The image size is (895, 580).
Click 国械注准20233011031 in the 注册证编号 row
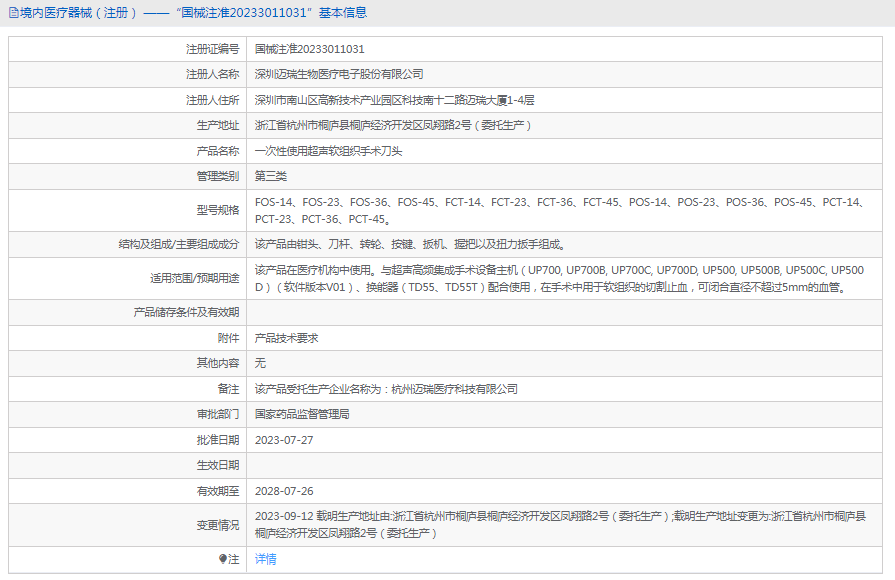coord(309,50)
